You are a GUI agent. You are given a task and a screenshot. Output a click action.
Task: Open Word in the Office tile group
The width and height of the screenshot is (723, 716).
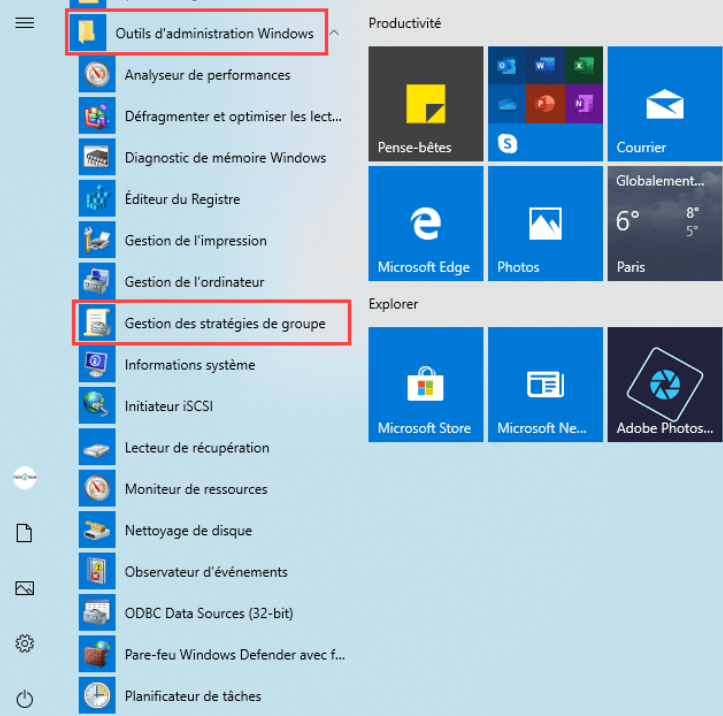point(545,65)
